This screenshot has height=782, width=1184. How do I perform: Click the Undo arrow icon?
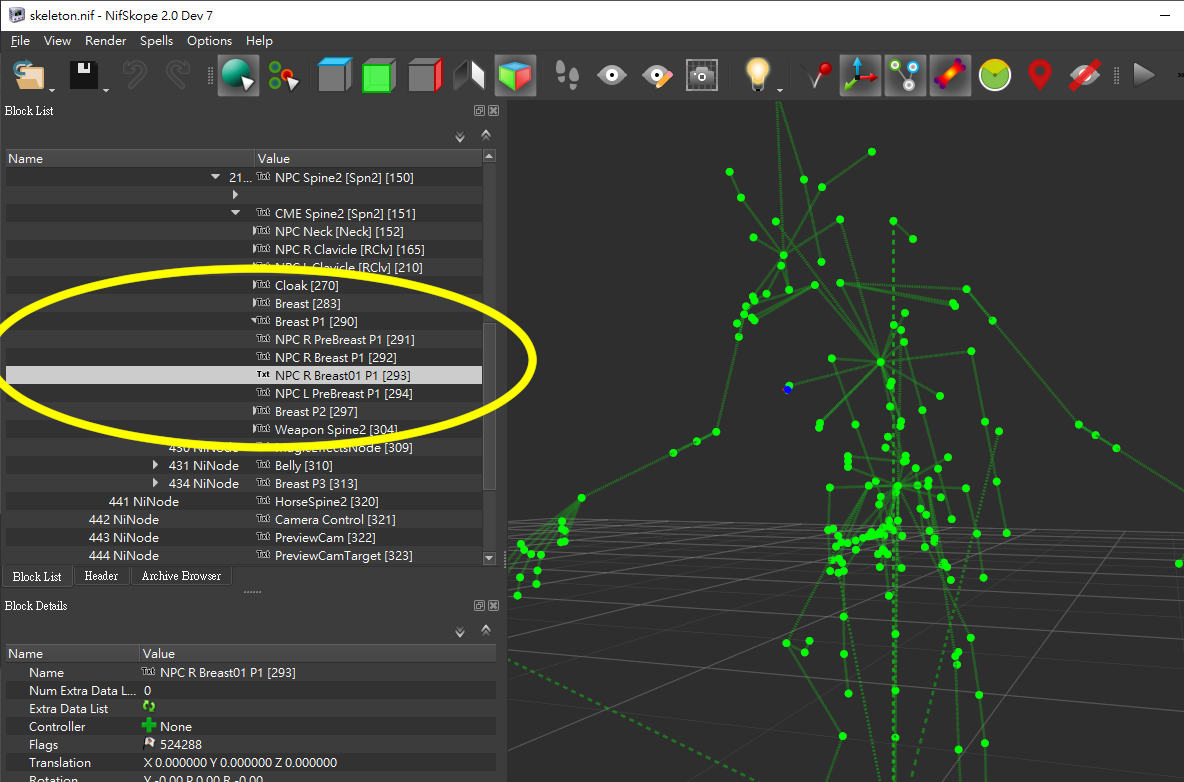coord(134,75)
